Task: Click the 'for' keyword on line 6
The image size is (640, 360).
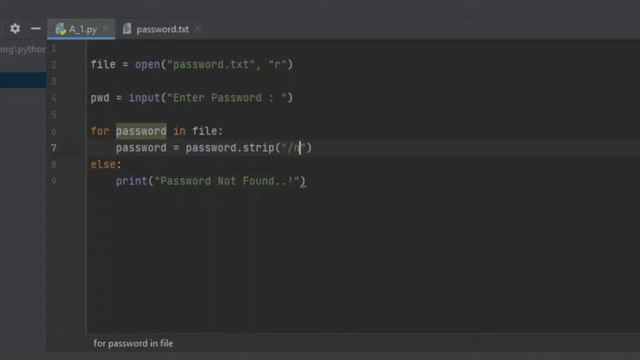Action: click(x=100, y=131)
